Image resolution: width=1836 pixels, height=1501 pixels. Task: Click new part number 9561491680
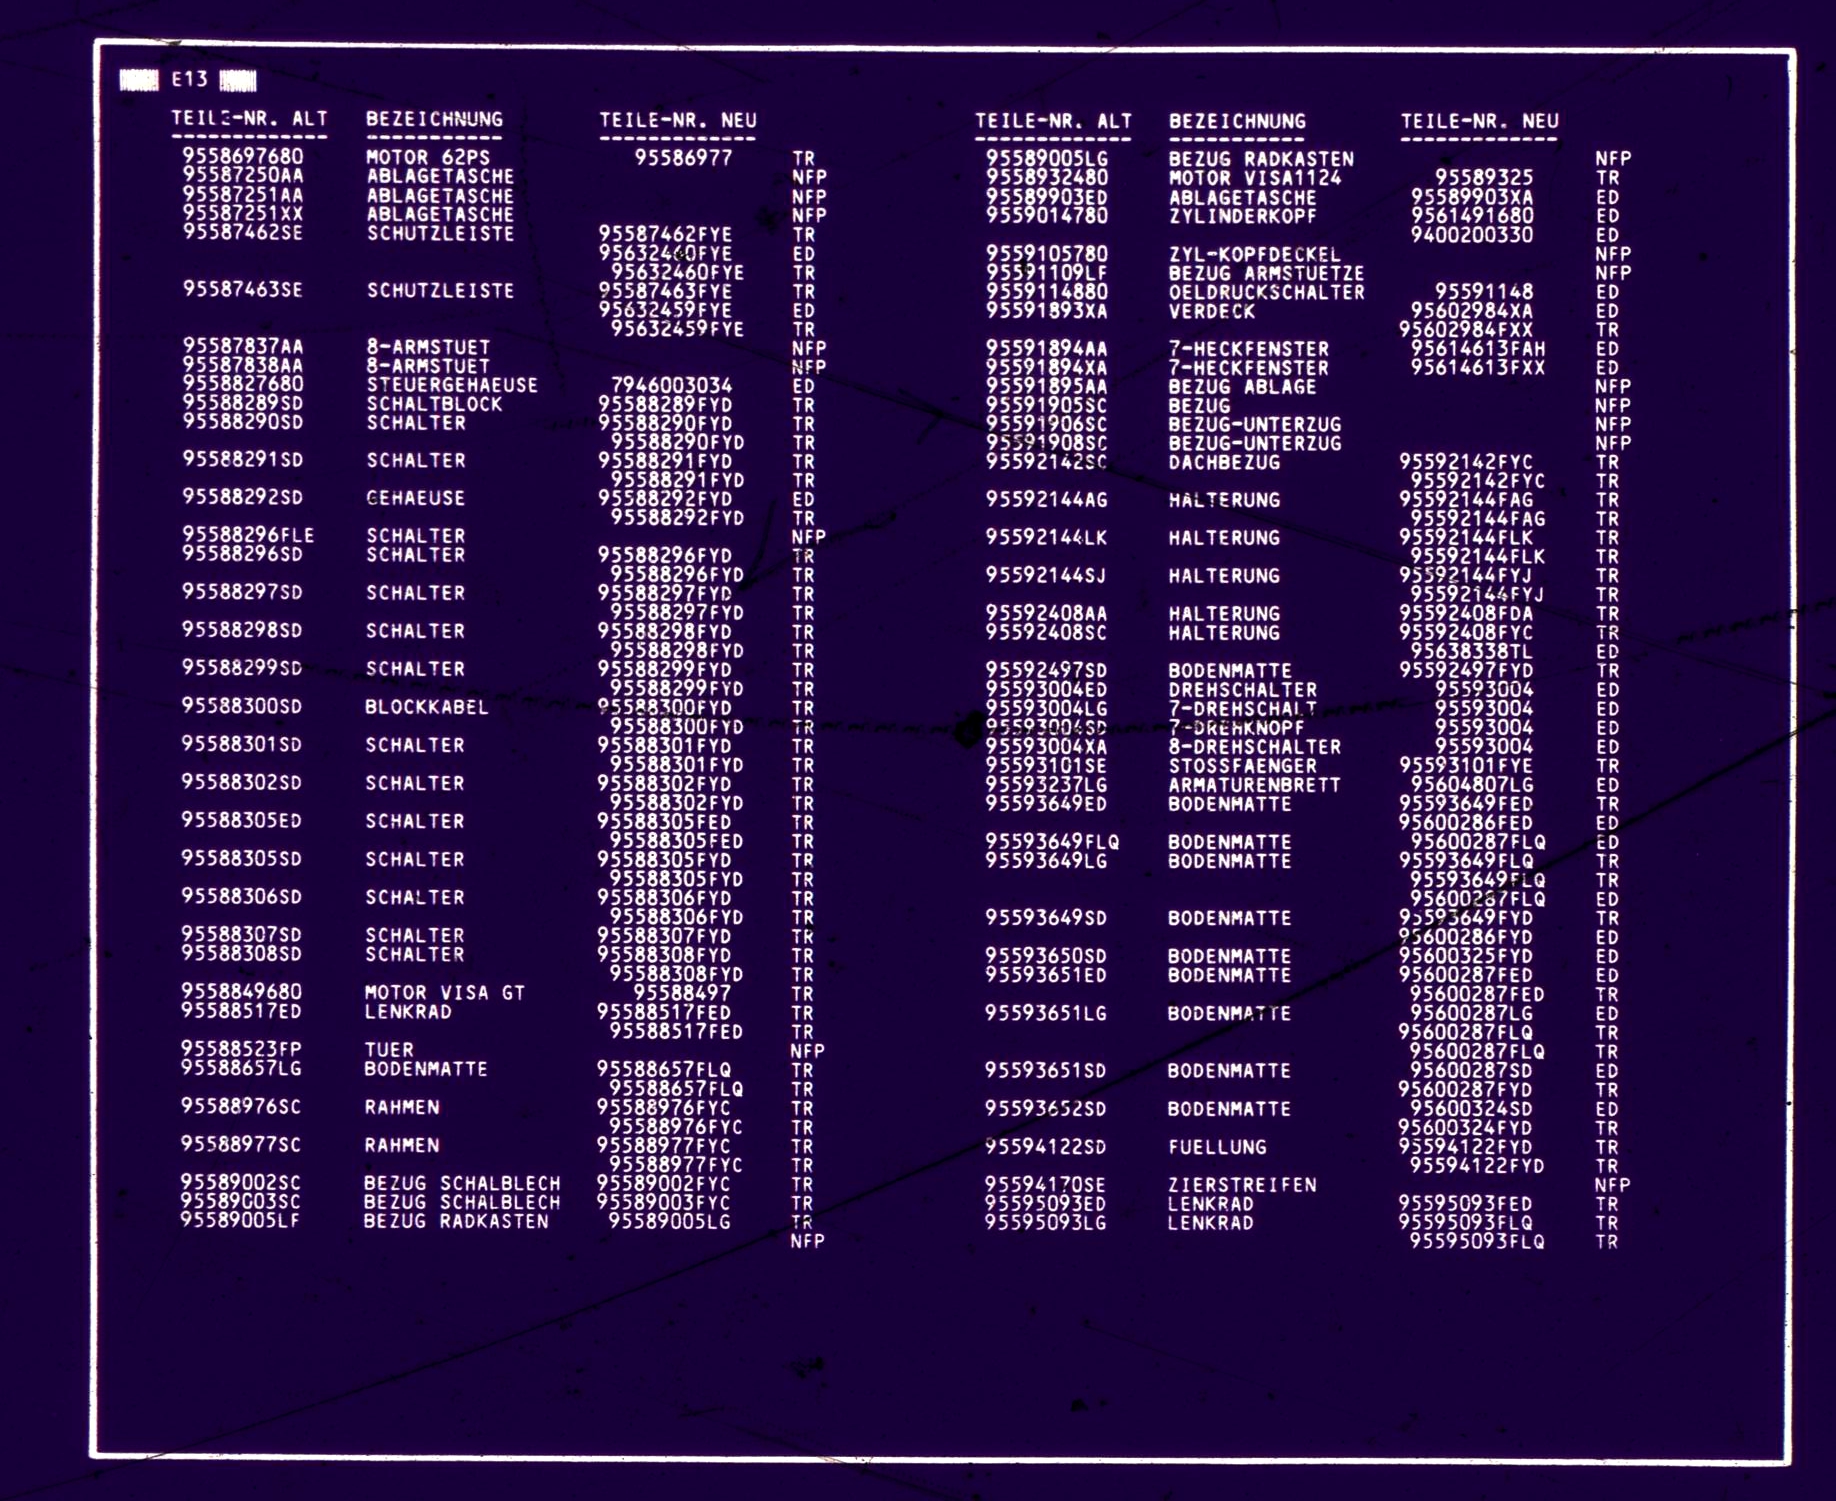[x=1472, y=216]
